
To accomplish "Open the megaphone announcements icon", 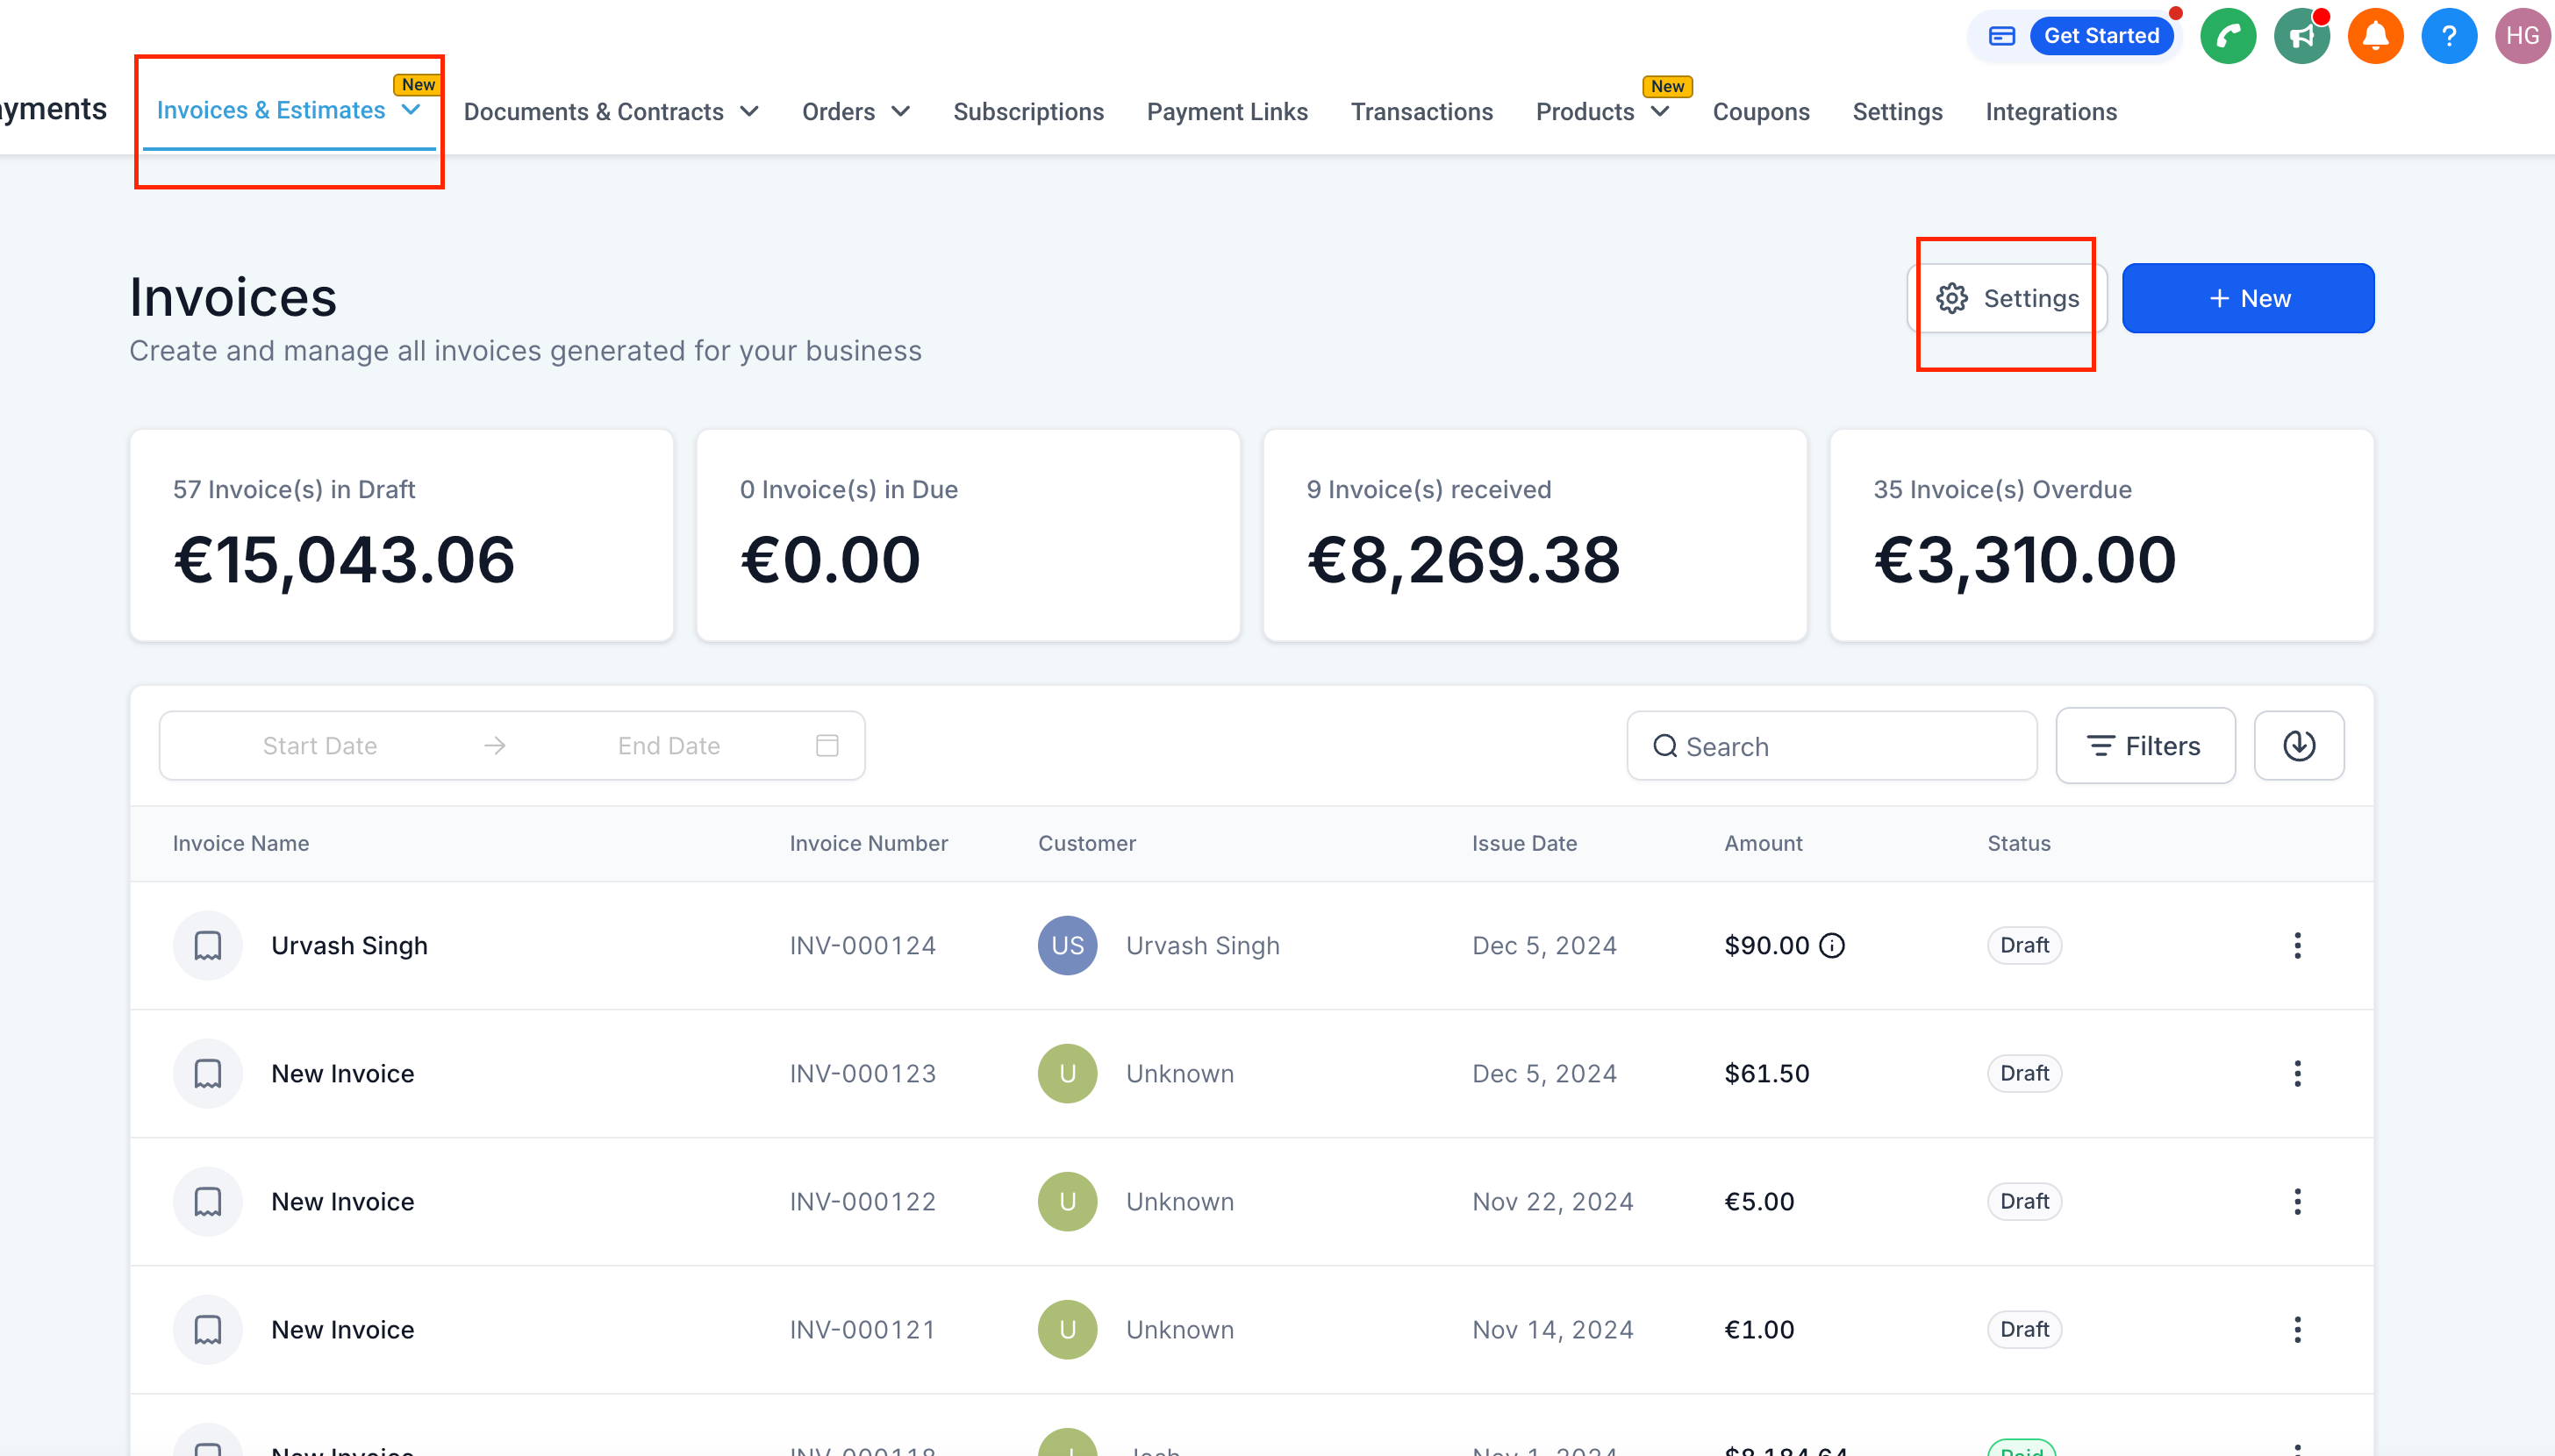I will tap(2301, 36).
